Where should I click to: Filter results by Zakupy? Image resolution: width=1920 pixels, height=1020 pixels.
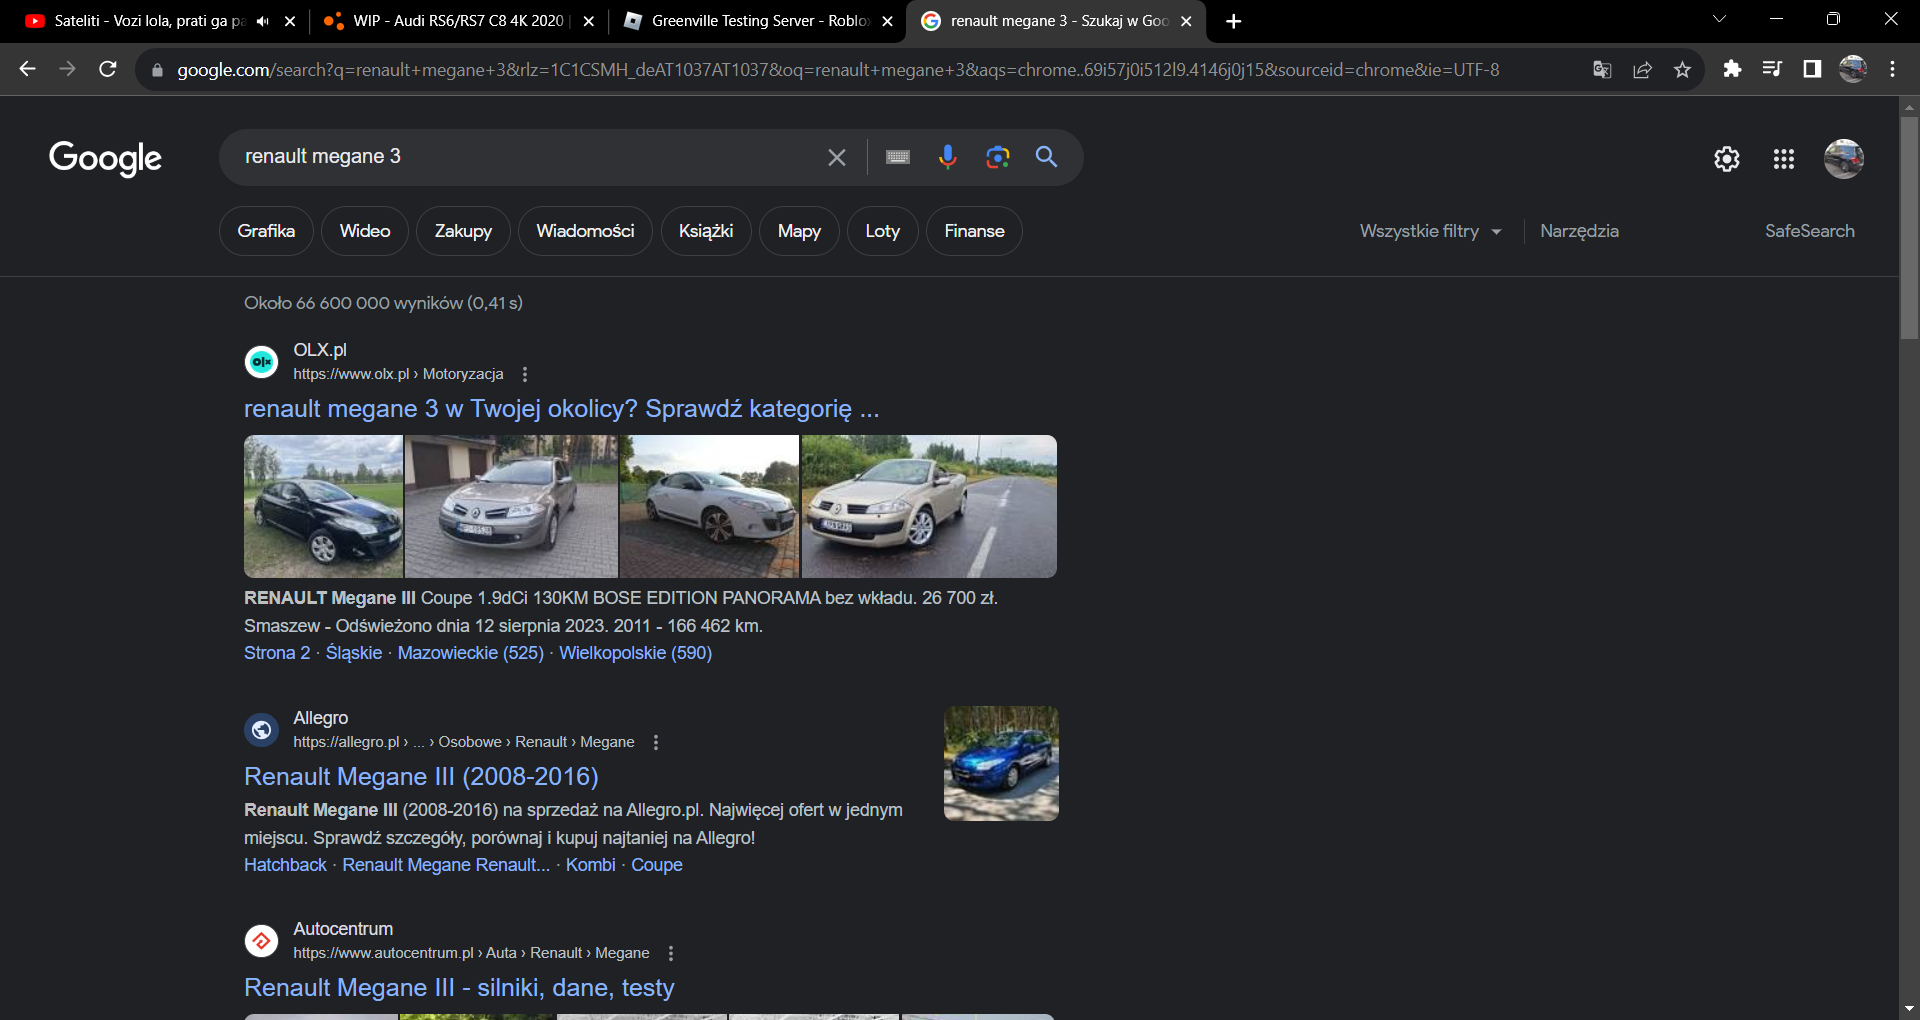click(x=463, y=231)
